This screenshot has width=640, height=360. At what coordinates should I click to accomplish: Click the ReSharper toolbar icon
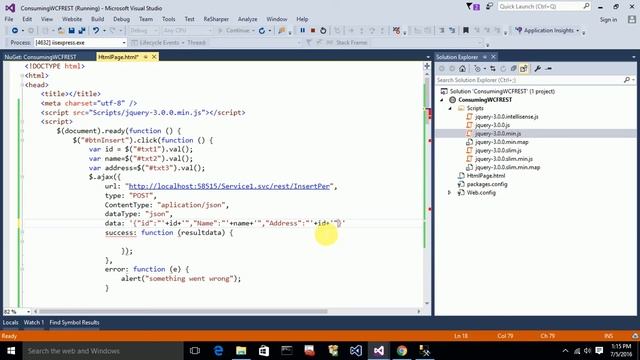396,31
